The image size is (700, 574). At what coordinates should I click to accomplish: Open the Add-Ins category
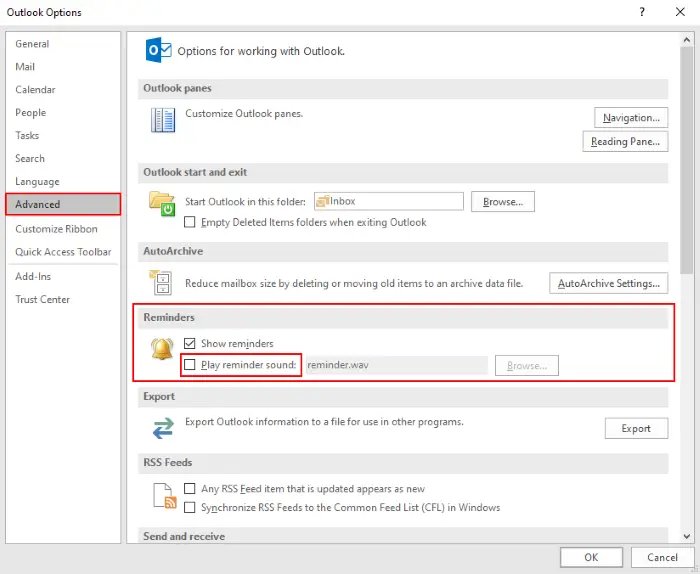click(63, 276)
